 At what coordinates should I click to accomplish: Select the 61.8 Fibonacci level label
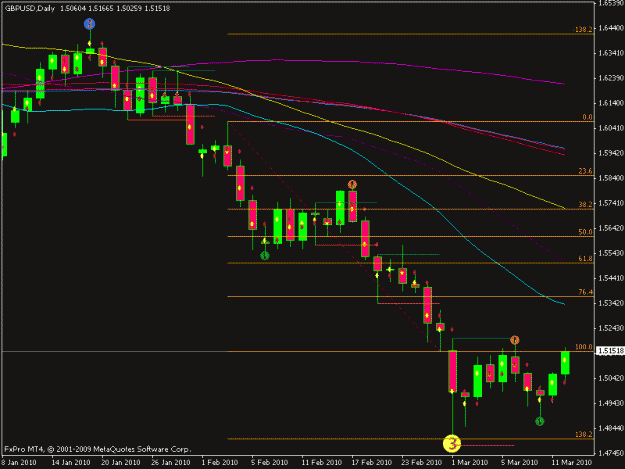pos(586,259)
